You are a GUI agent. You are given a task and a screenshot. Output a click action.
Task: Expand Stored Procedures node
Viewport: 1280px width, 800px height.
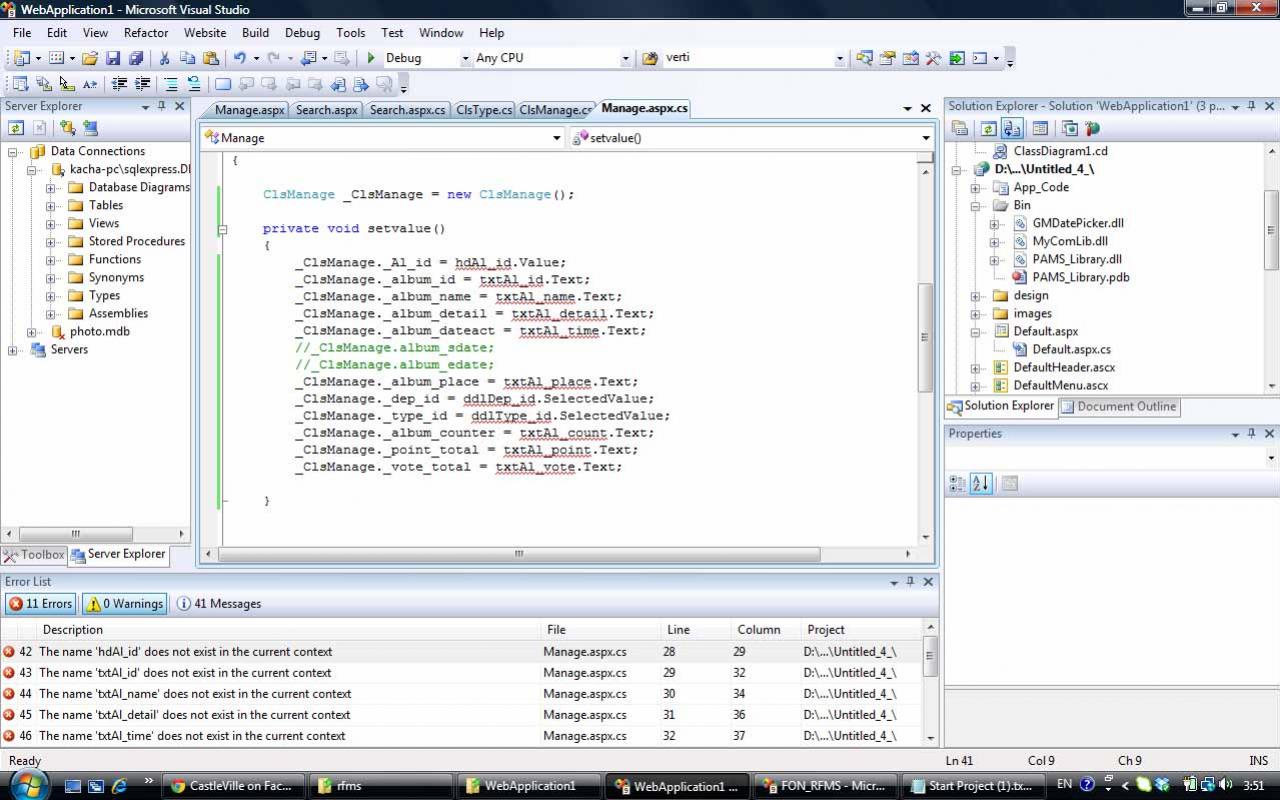(50, 241)
